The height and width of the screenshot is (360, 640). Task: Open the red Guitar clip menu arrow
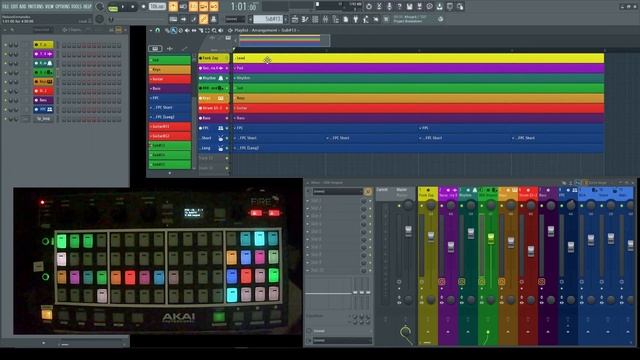click(235, 108)
